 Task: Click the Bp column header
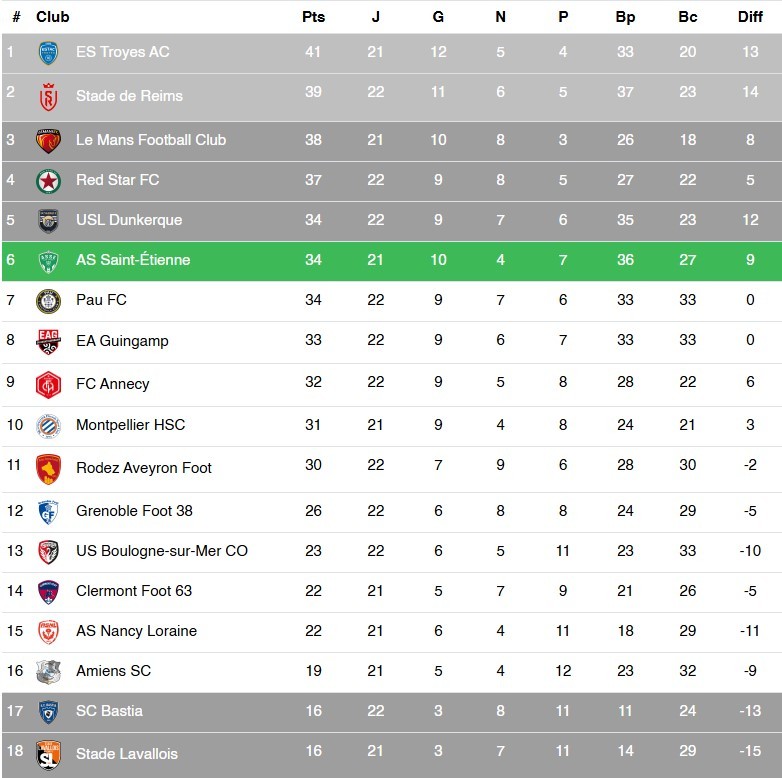[625, 17]
